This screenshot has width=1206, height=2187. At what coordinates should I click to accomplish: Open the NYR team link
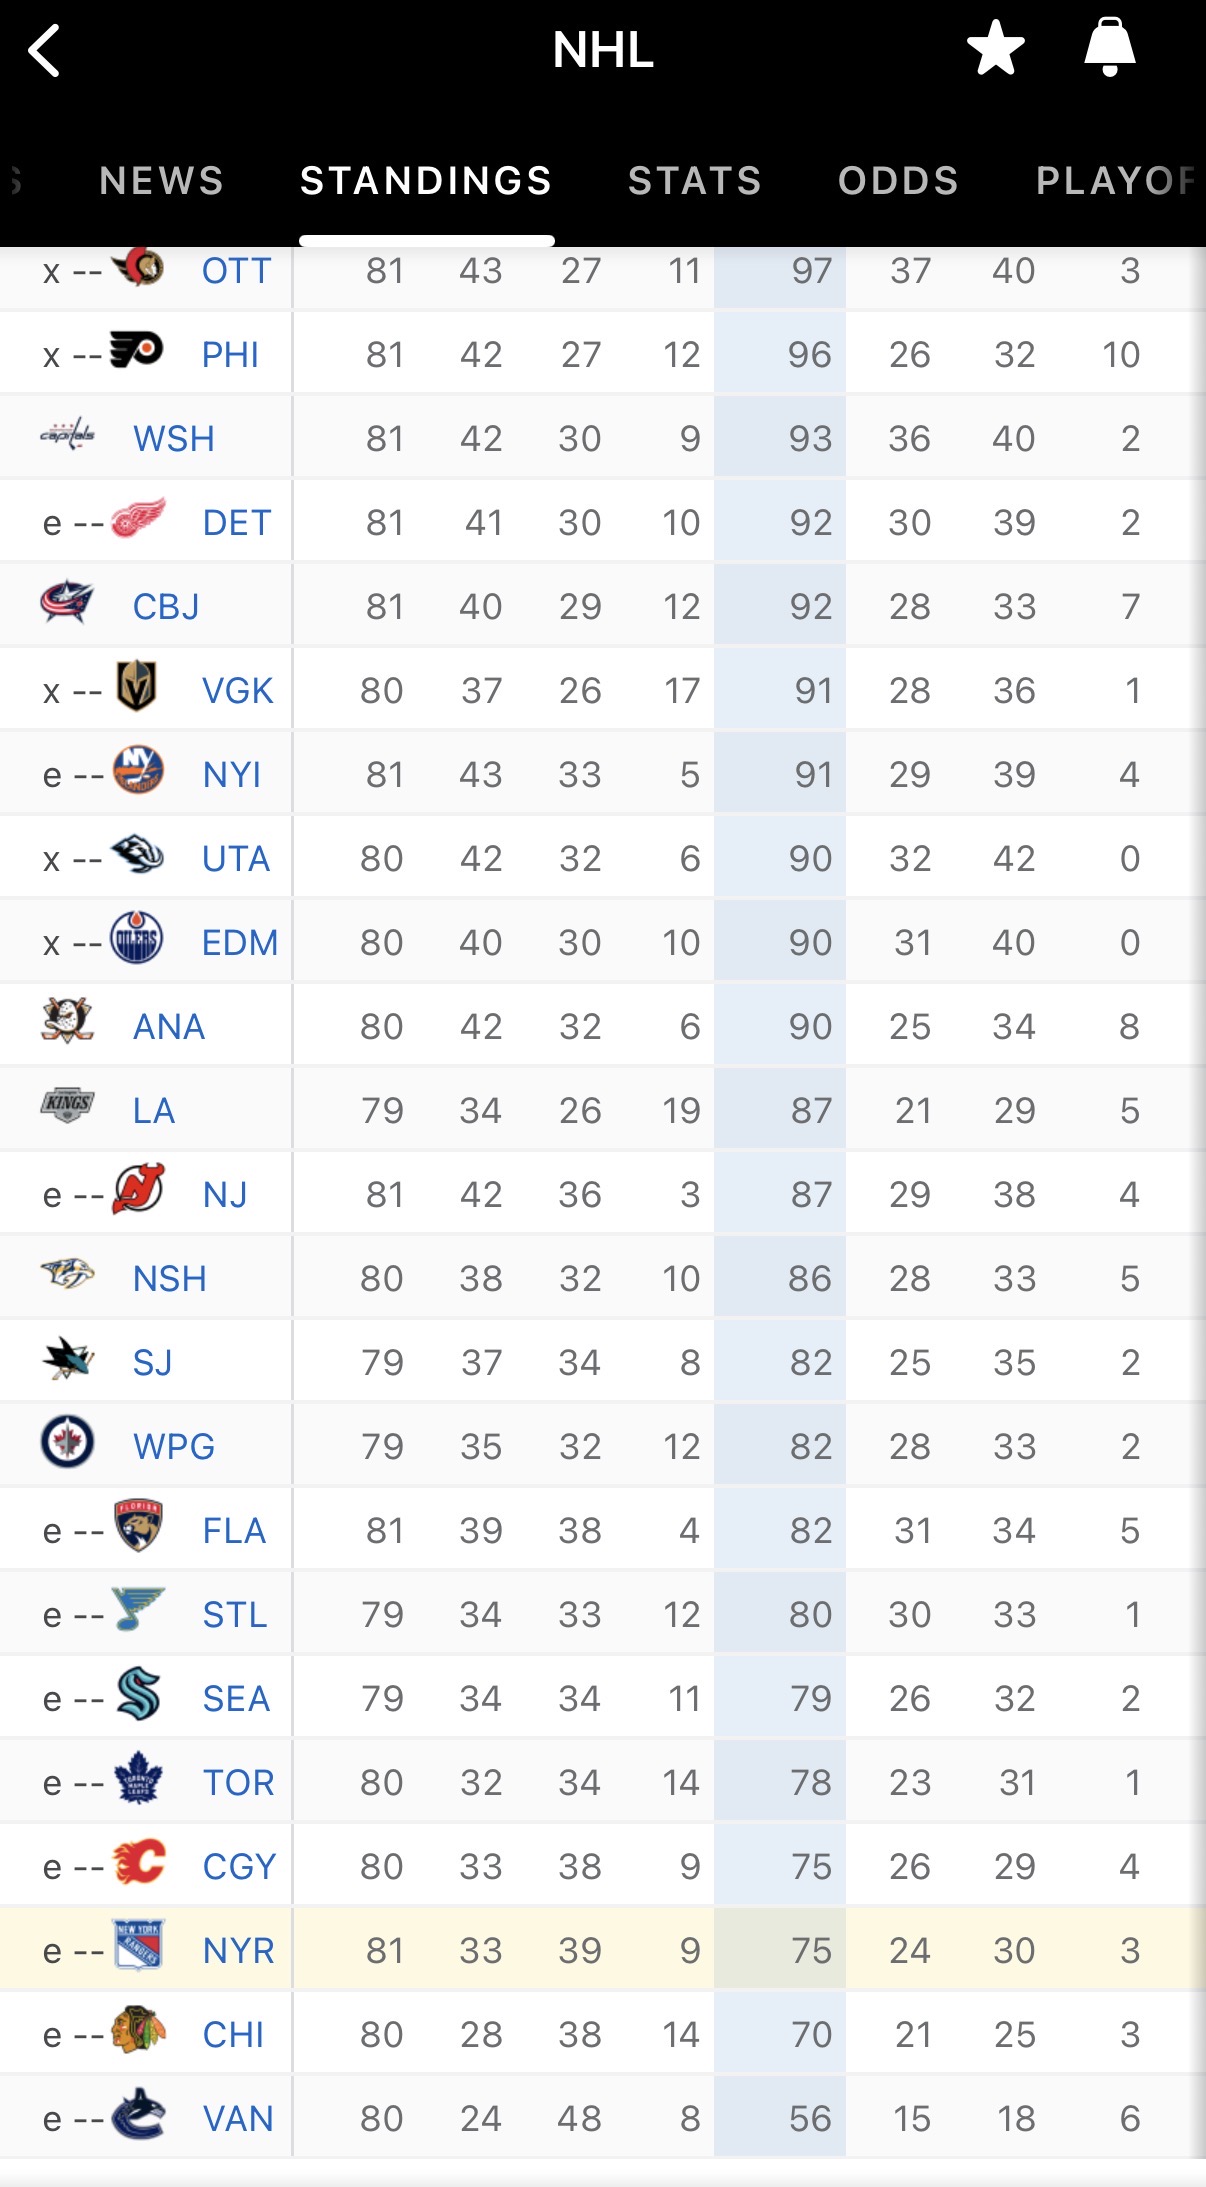tap(238, 1951)
